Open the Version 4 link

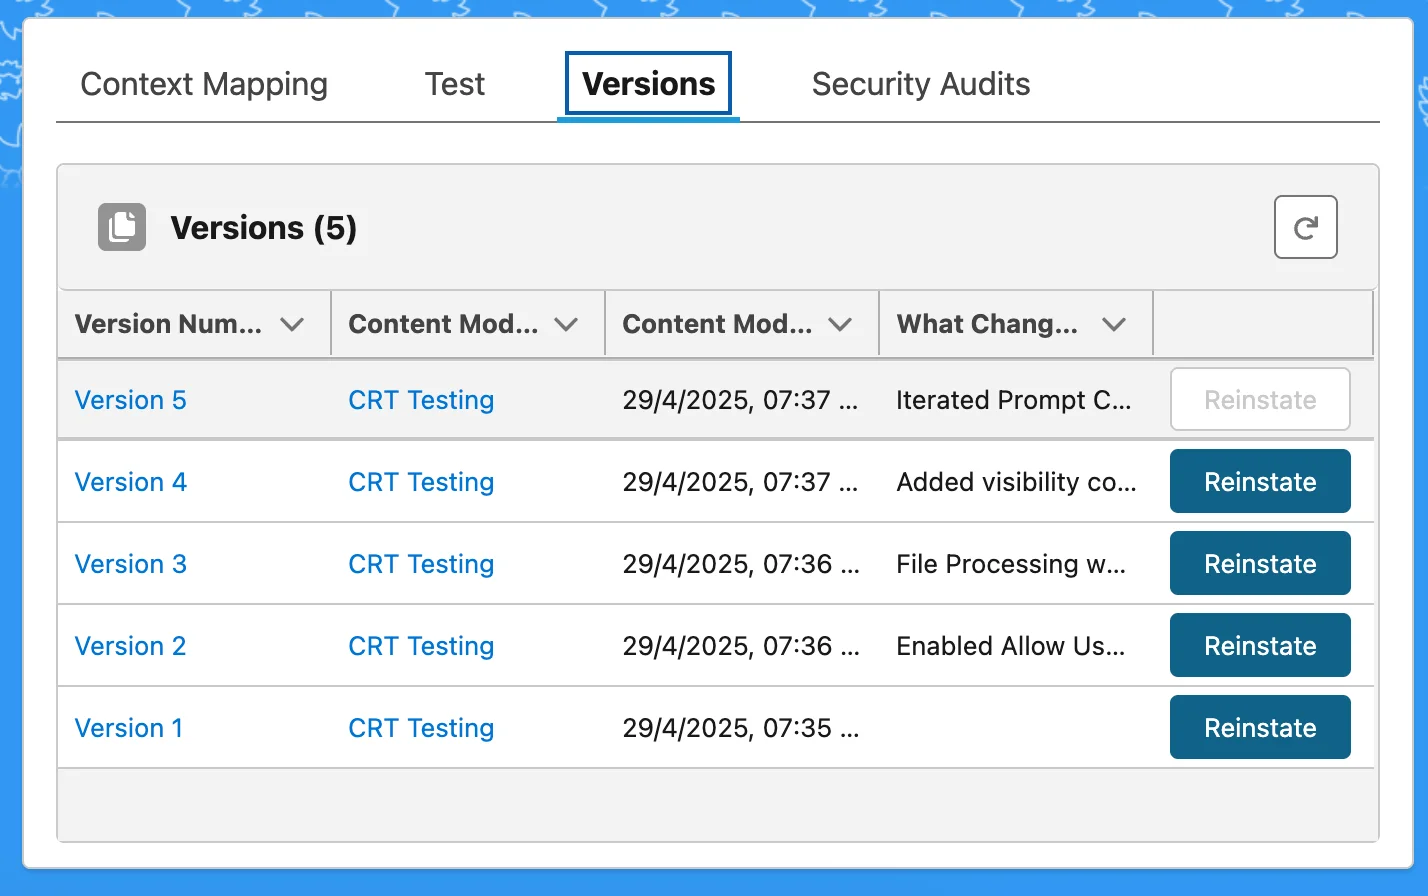[x=131, y=482]
